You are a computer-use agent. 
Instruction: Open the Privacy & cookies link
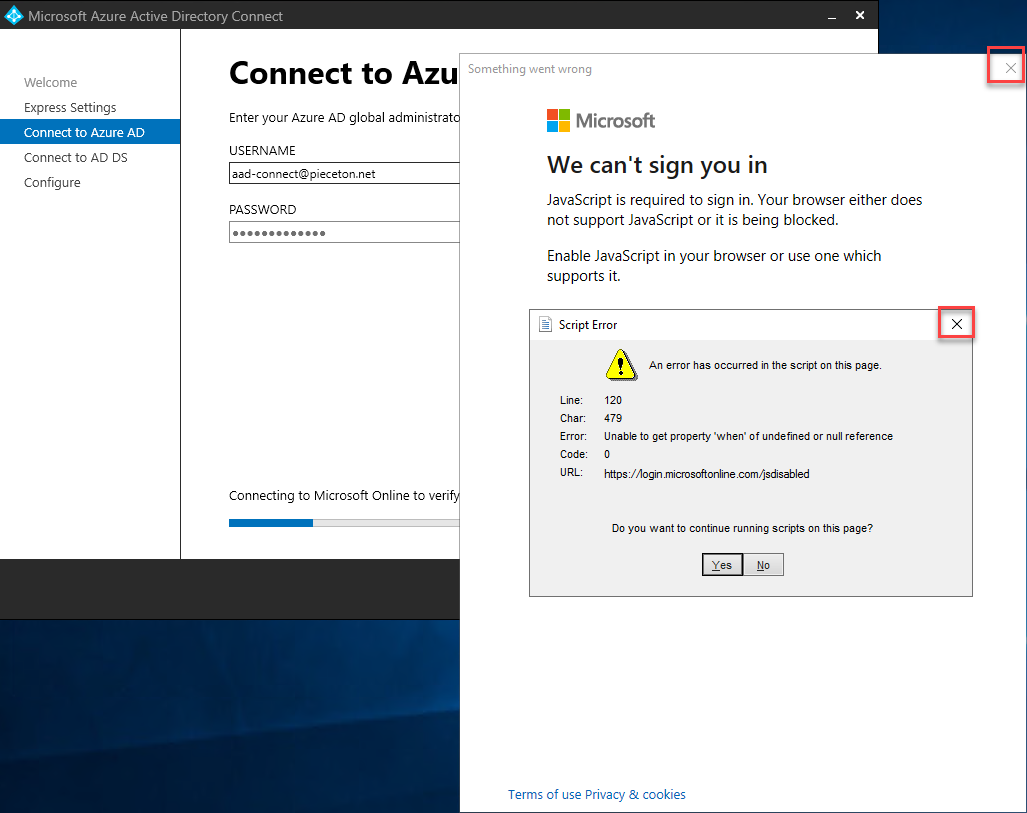click(x=635, y=794)
